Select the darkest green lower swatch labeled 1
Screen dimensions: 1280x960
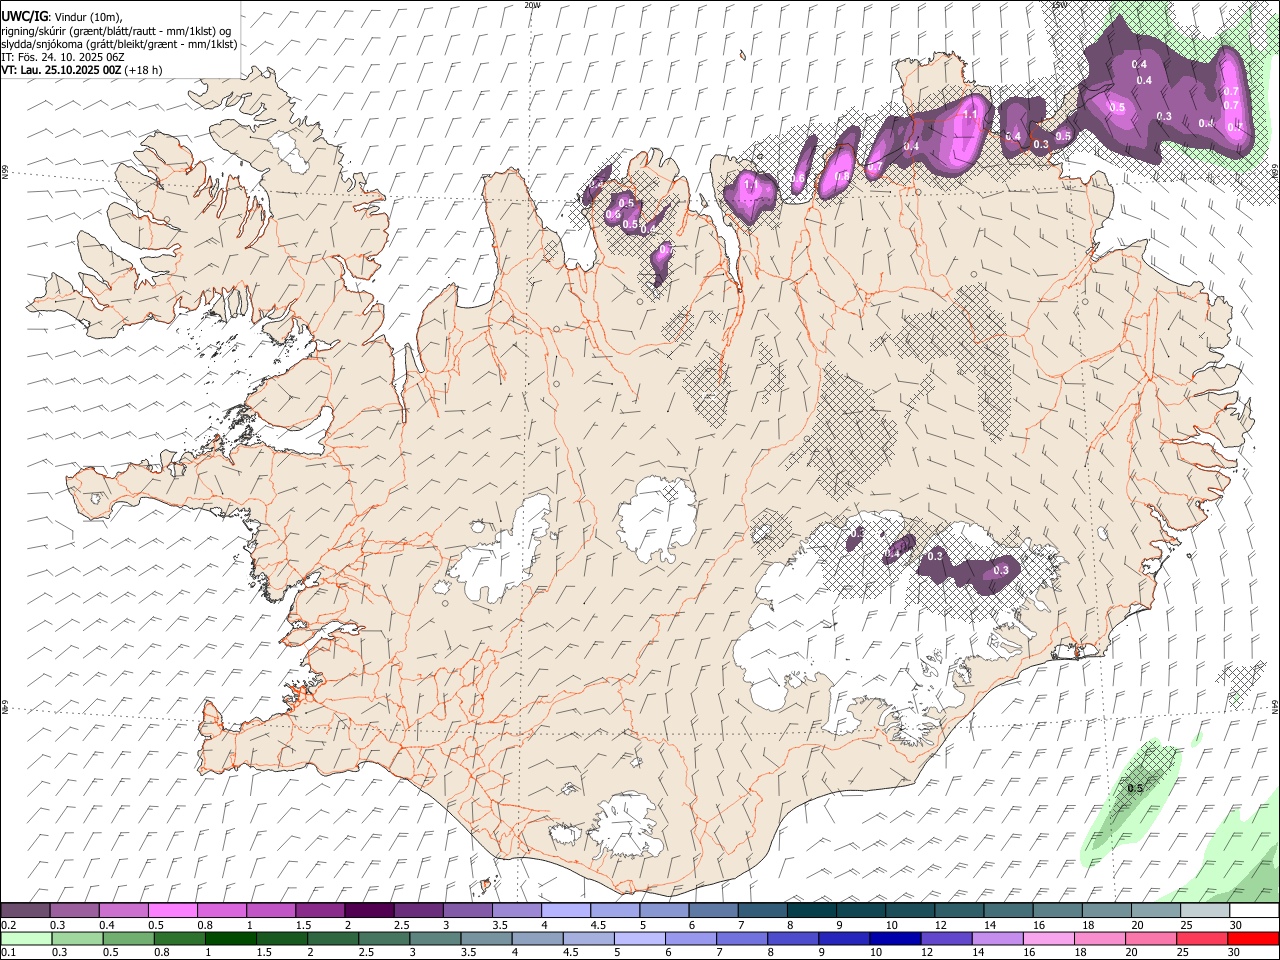click(x=231, y=938)
